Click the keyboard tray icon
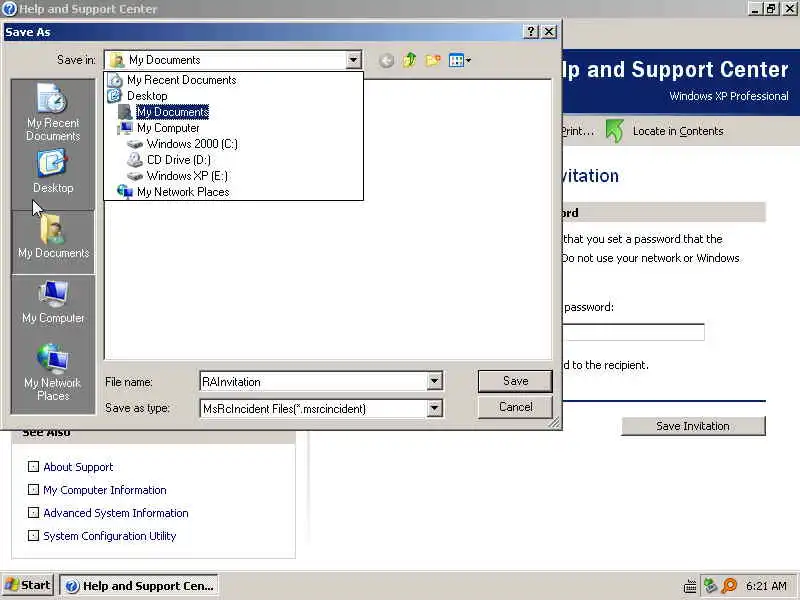This screenshot has height=600, width=800. 690,586
